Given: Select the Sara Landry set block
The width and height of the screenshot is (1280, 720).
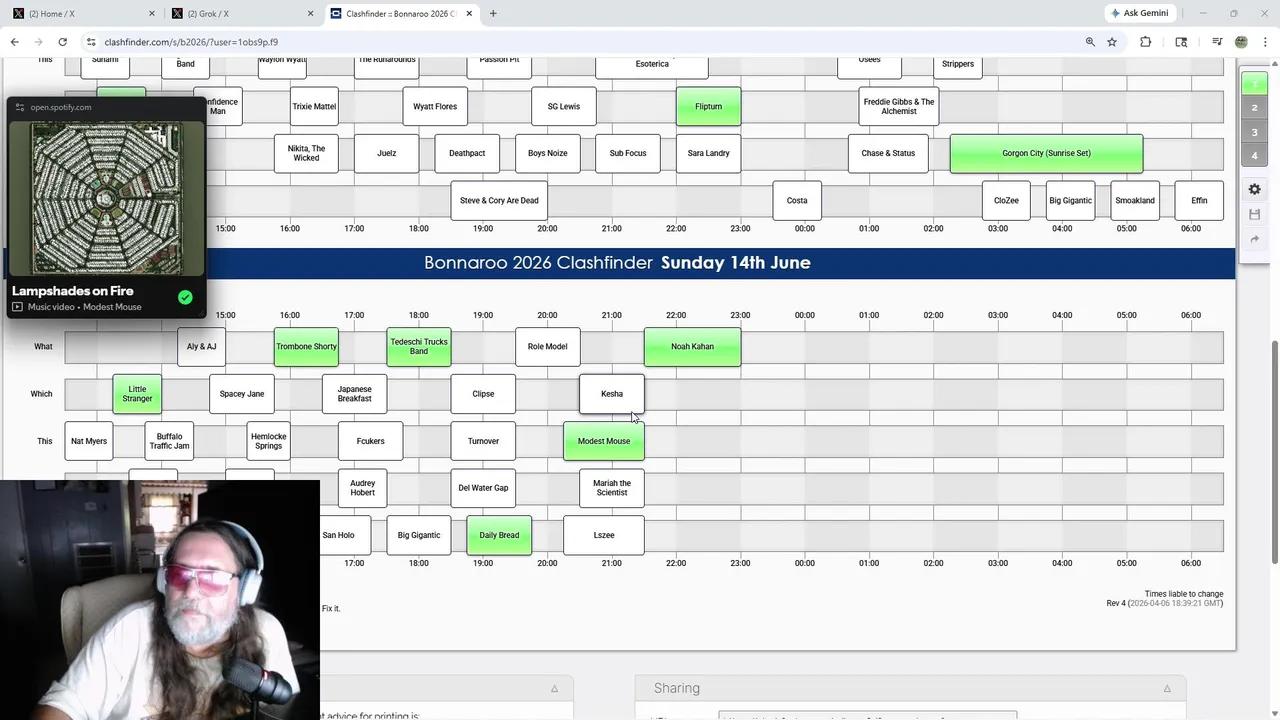Looking at the screenshot, I should [x=708, y=153].
